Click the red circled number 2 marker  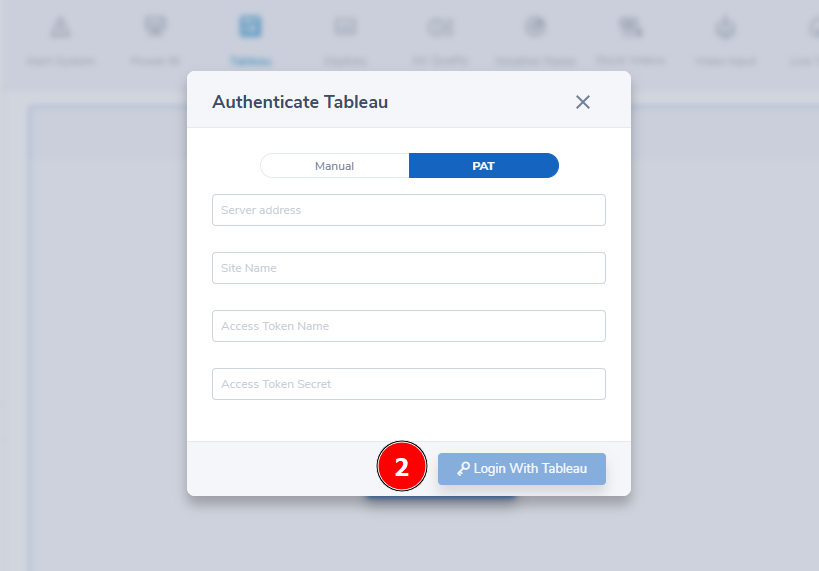(x=402, y=466)
